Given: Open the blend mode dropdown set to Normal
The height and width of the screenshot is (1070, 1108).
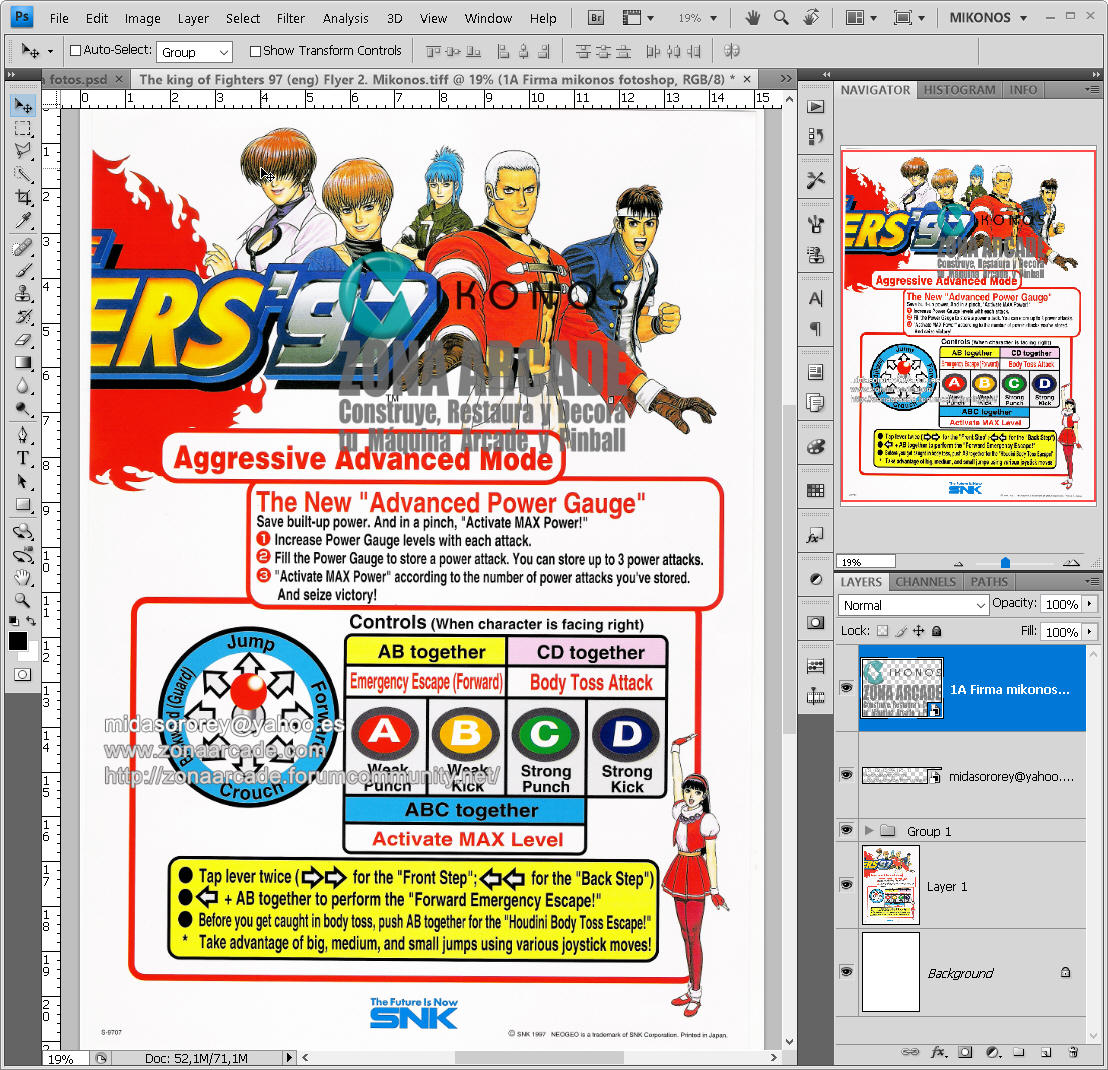Looking at the screenshot, I should tap(913, 604).
